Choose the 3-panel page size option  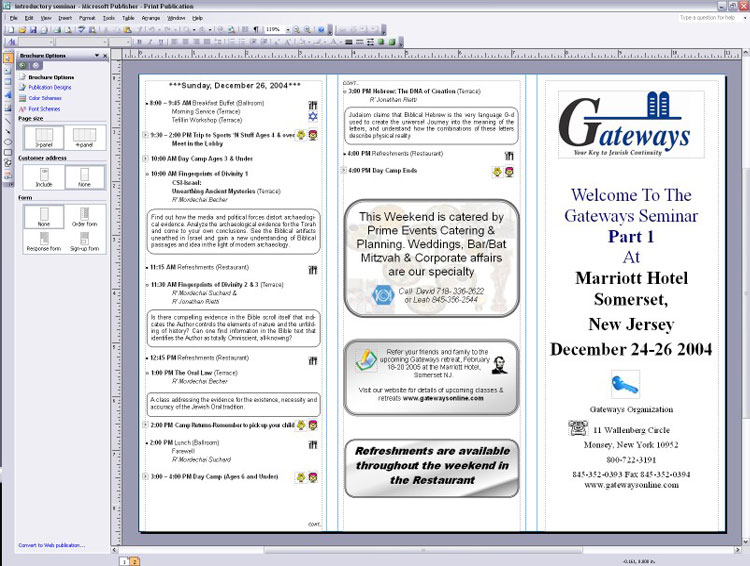(44, 138)
